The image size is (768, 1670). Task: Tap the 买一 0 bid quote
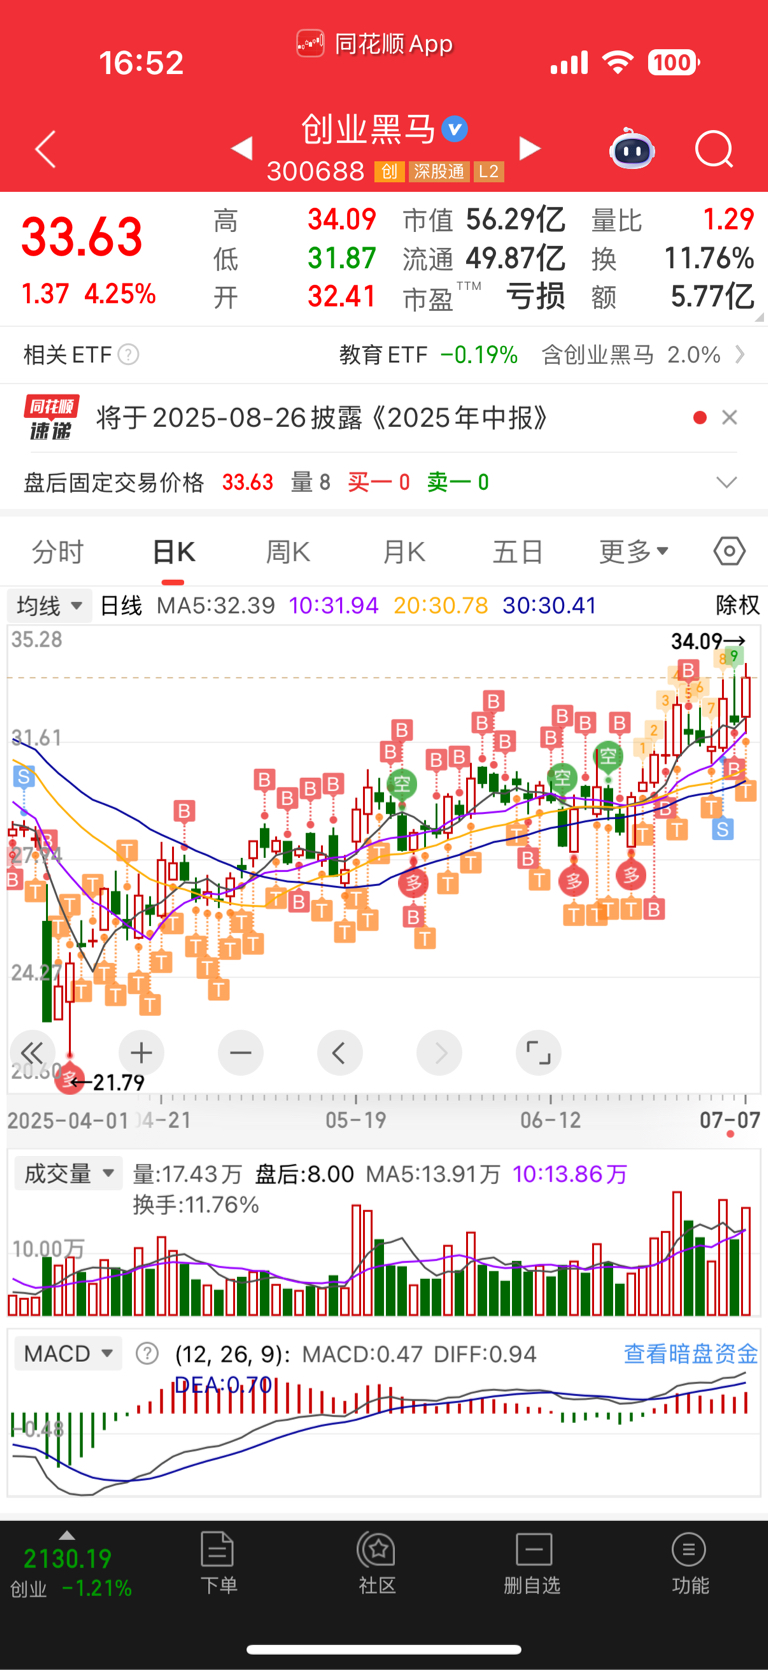(x=378, y=482)
